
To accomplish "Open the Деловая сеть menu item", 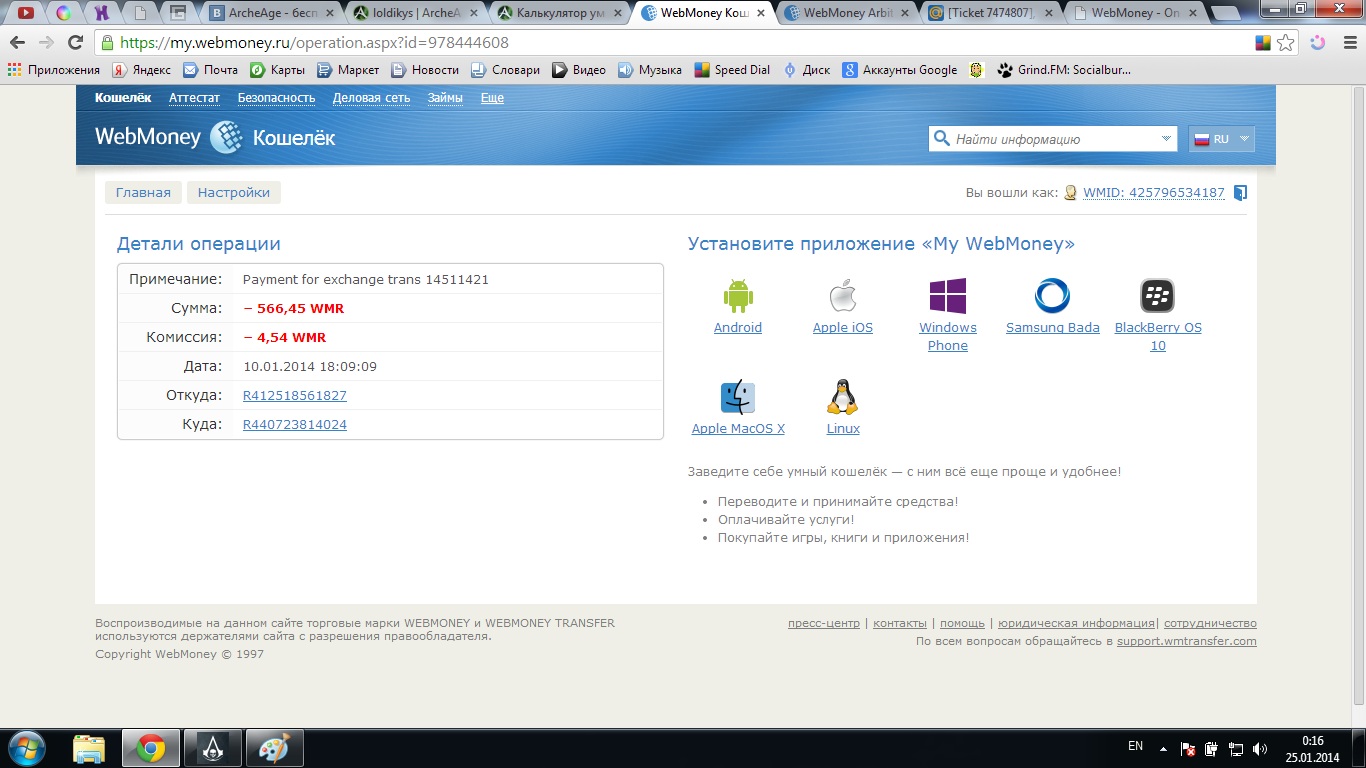I will [x=371, y=98].
